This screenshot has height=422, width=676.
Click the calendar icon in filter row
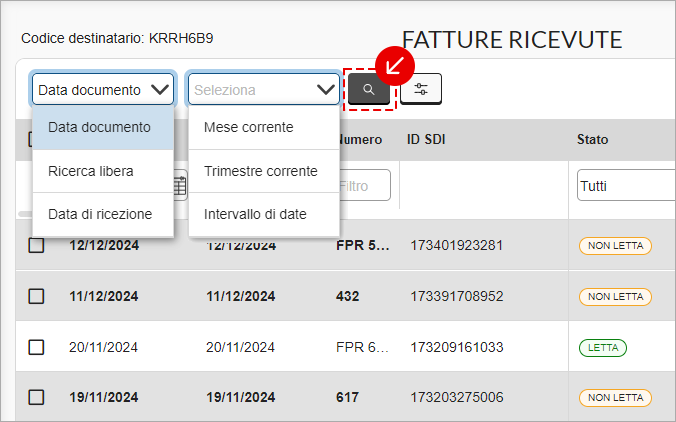pos(181,185)
